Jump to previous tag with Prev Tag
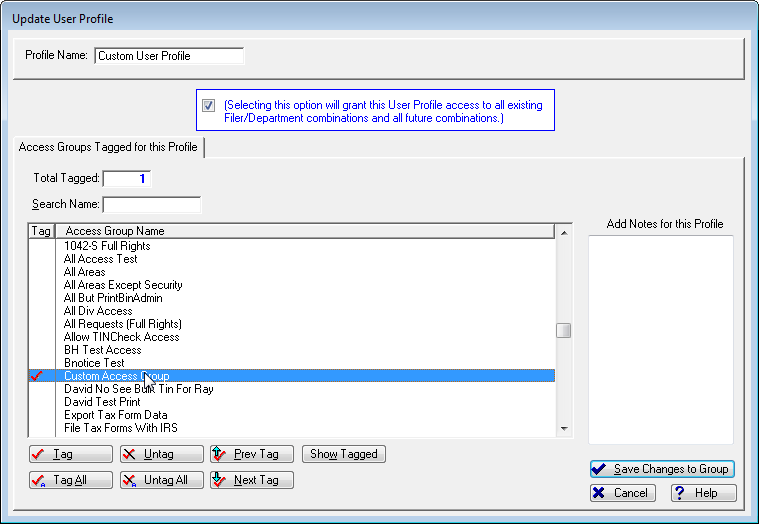759x524 pixels. point(251,454)
